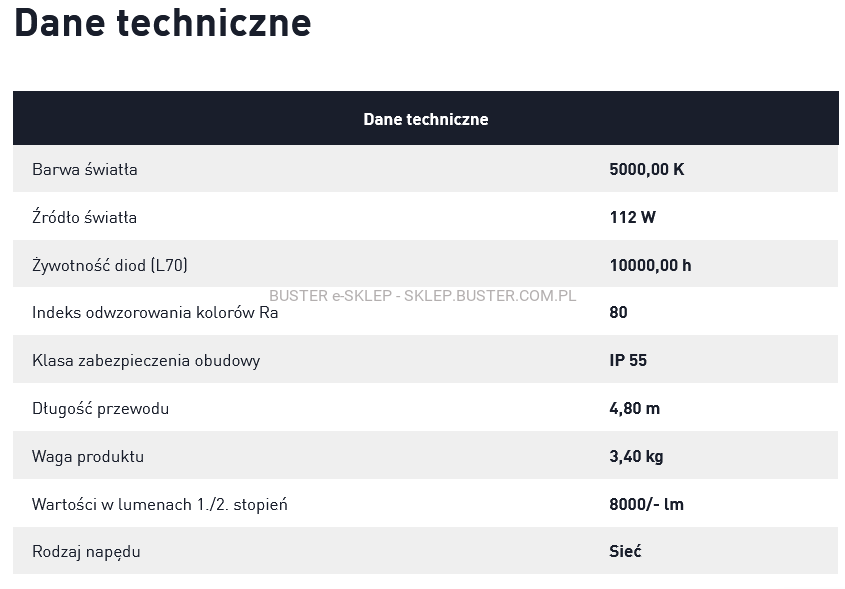Select the "Długość przewodu" row label
This screenshot has width=845, height=589.
[x=100, y=408]
